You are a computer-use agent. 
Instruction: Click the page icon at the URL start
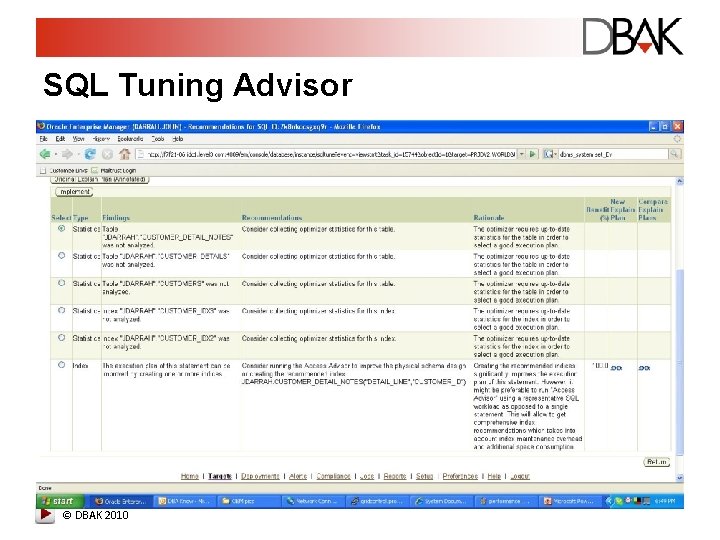[141, 154]
